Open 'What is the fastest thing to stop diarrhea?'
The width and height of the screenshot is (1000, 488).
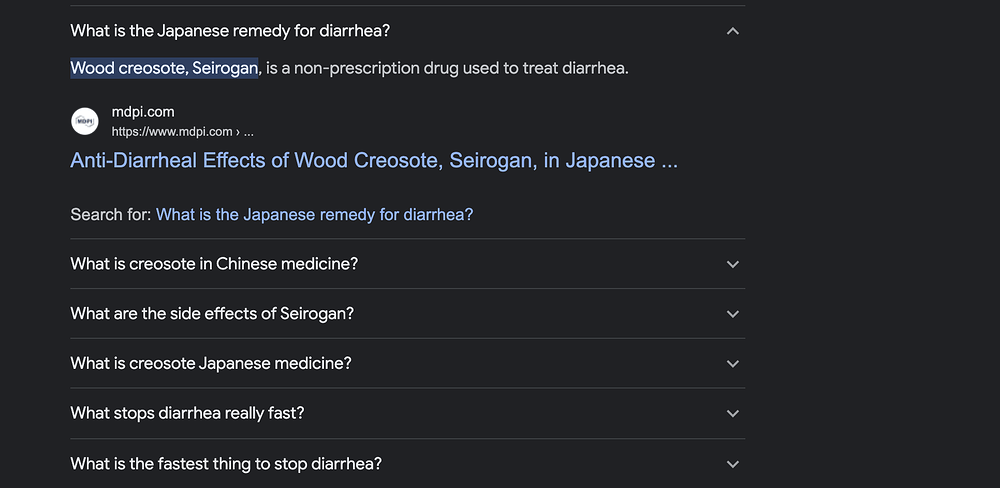click(226, 463)
